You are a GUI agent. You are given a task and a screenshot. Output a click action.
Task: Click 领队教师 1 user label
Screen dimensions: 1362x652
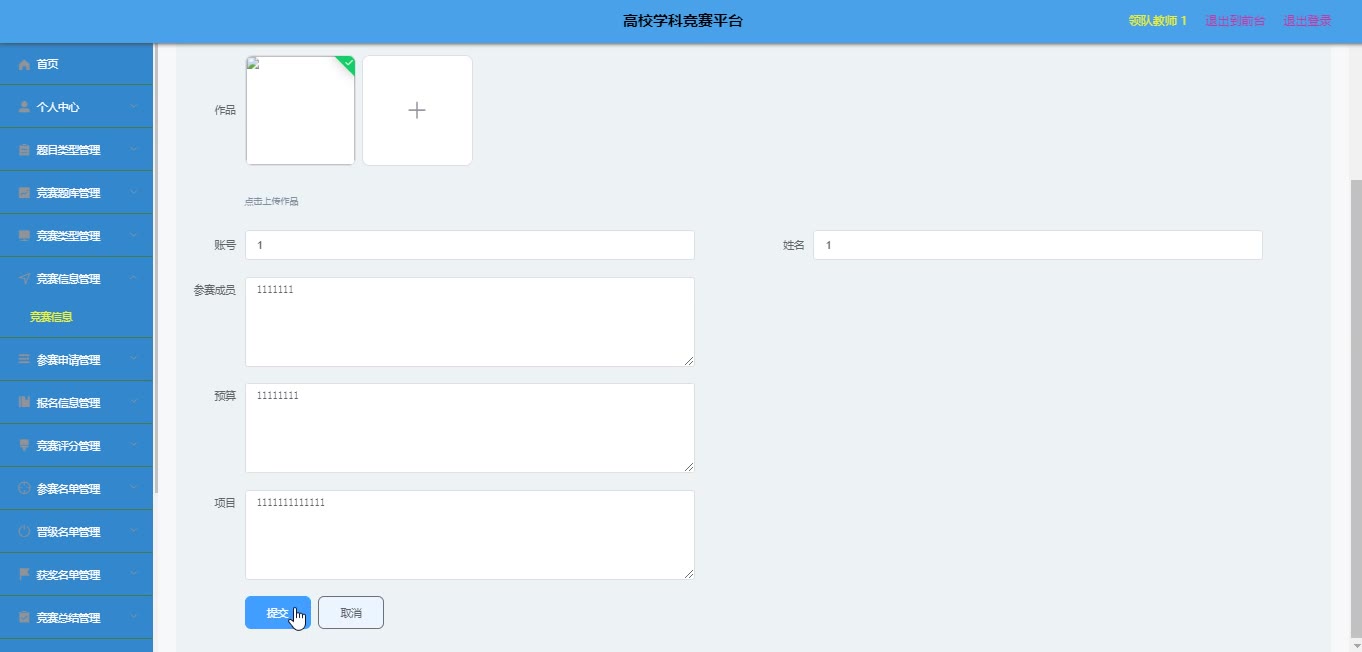(x=1157, y=21)
